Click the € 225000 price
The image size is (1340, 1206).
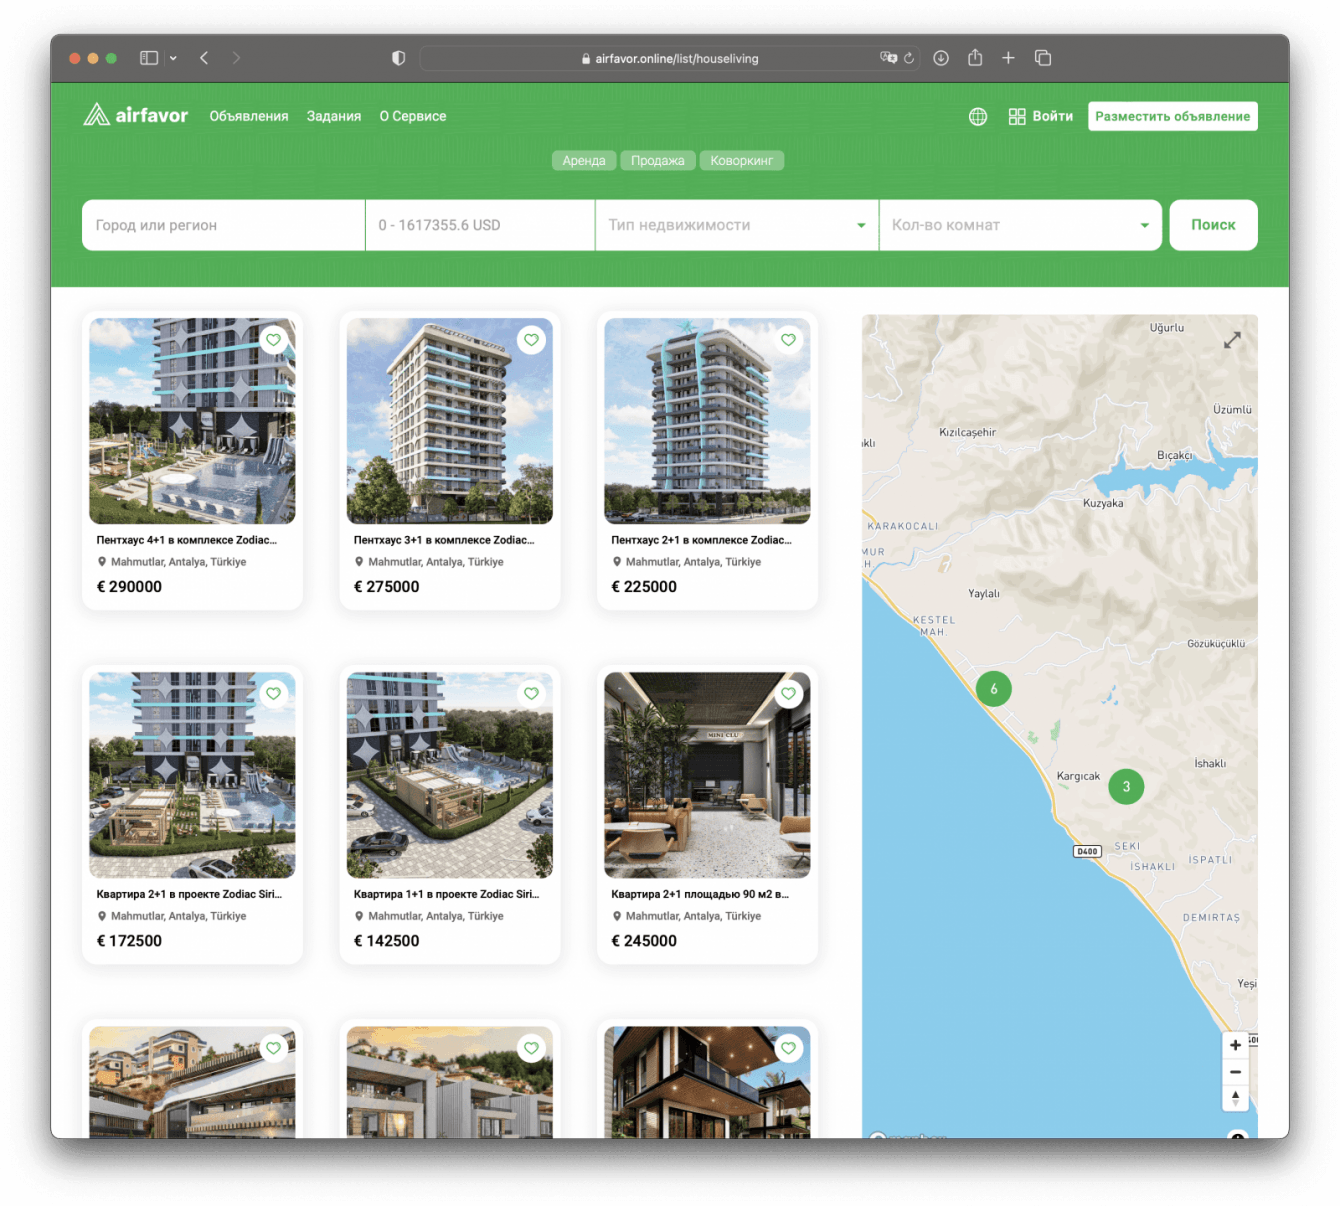click(x=644, y=587)
